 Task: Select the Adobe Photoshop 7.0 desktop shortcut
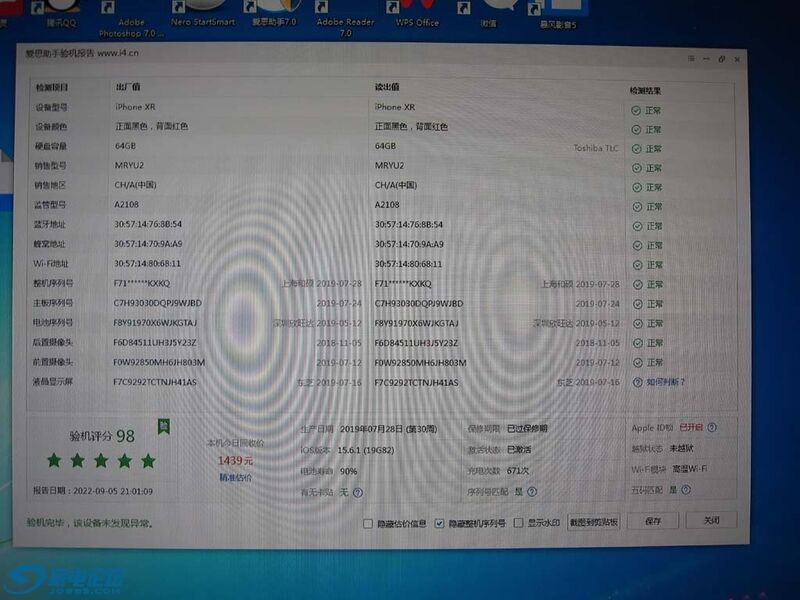click(x=131, y=20)
